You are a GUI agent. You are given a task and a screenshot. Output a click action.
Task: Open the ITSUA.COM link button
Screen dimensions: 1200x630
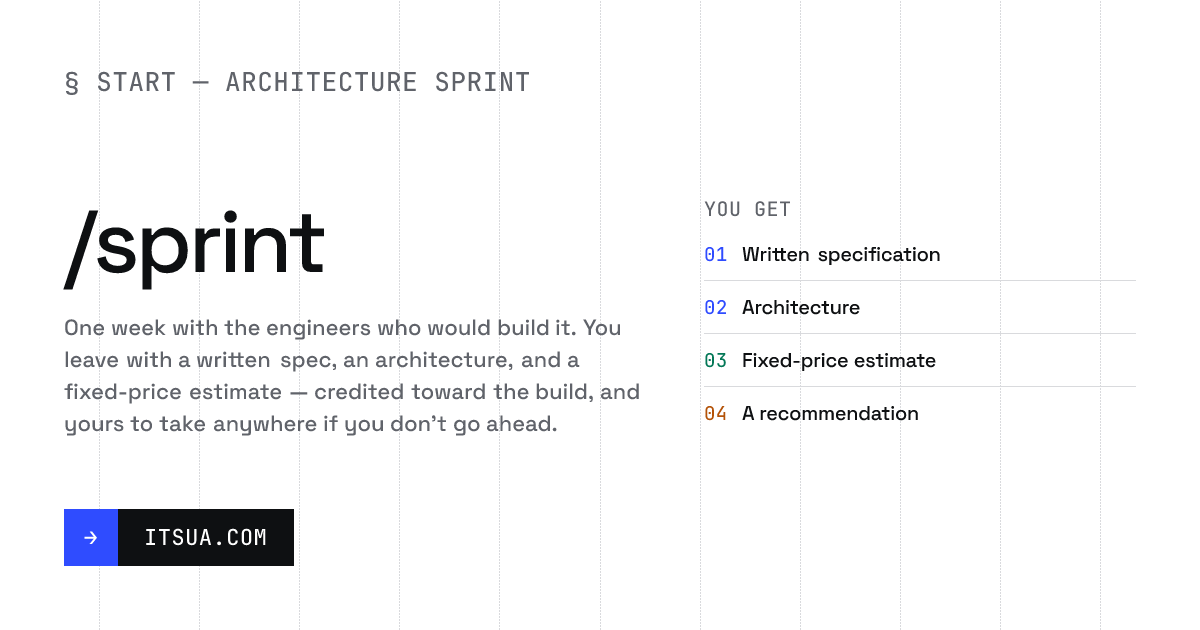pos(179,538)
